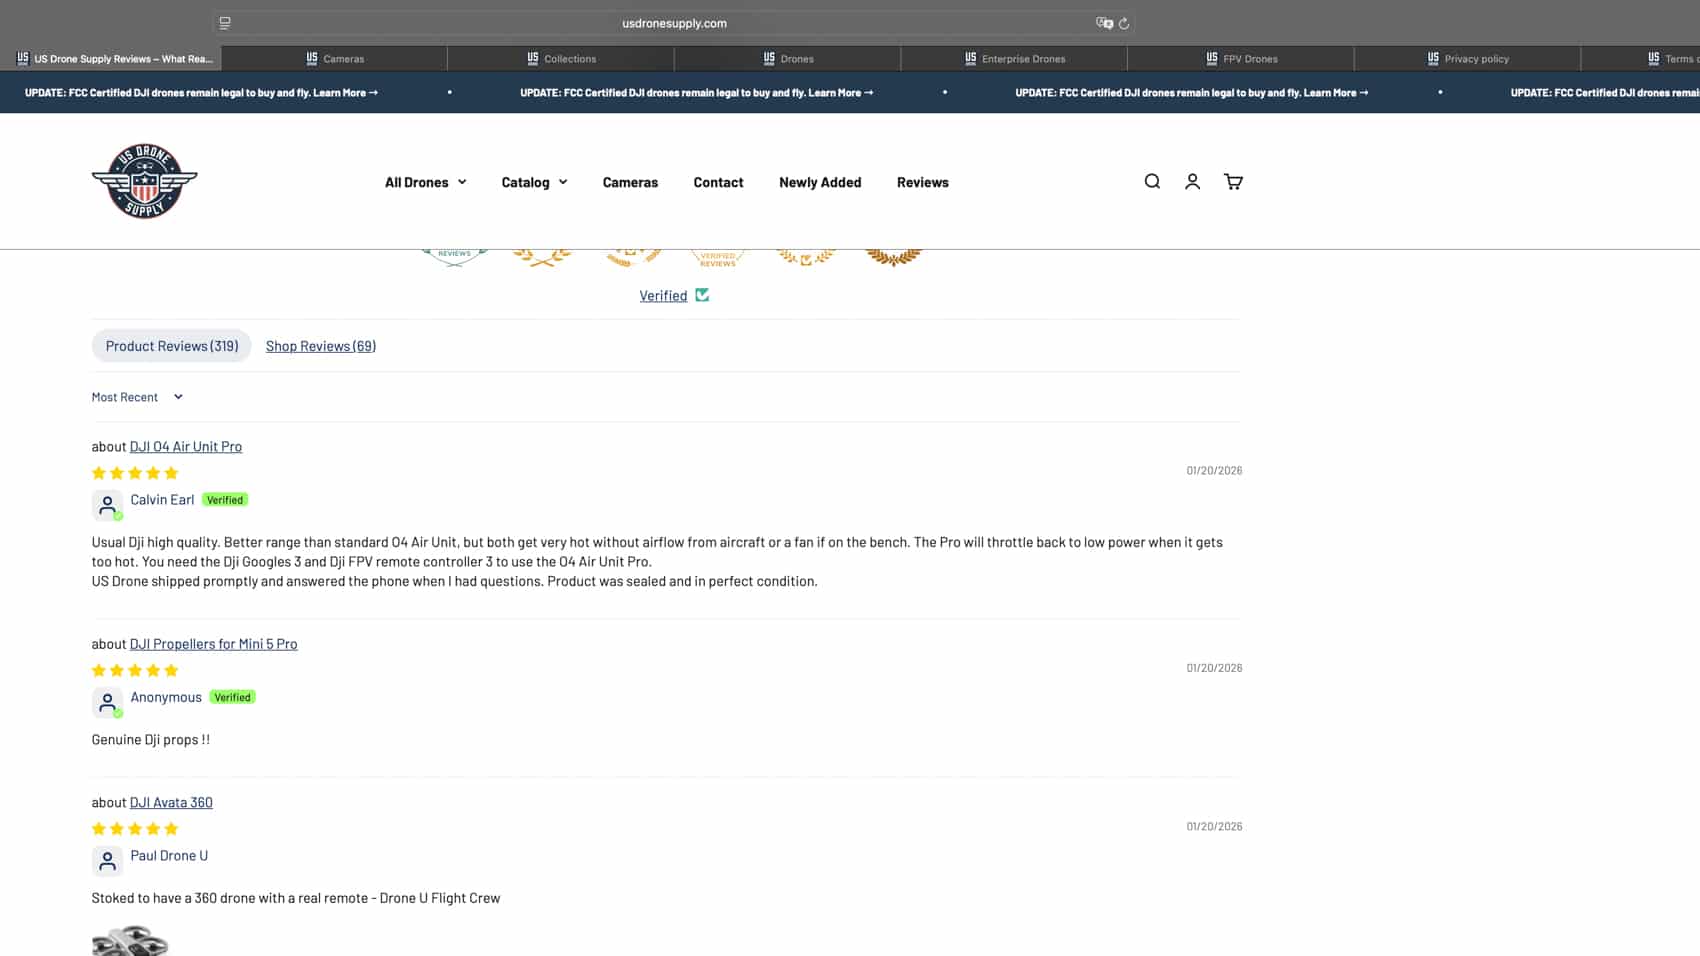This screenshot has height=956, width=1700.
Task: Click the search magnifier icon
Action: pos(1152,181)
